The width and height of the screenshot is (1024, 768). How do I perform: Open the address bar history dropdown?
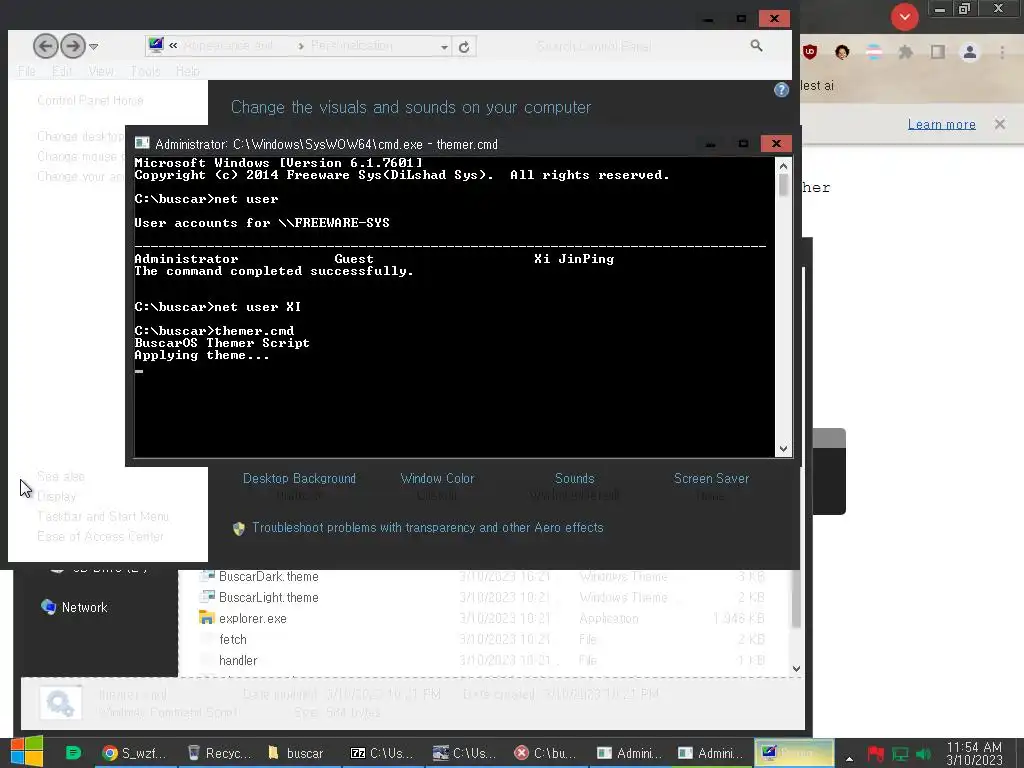[x=444, y=47]
